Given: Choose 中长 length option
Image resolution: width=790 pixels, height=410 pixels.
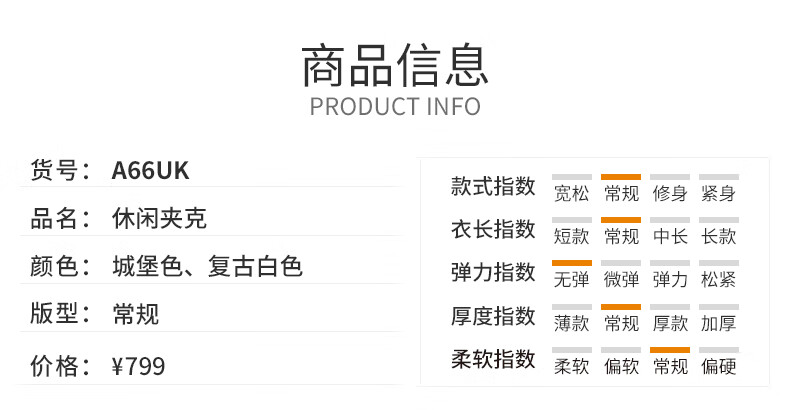Looking at the screenshot, I should click(669, 237).
